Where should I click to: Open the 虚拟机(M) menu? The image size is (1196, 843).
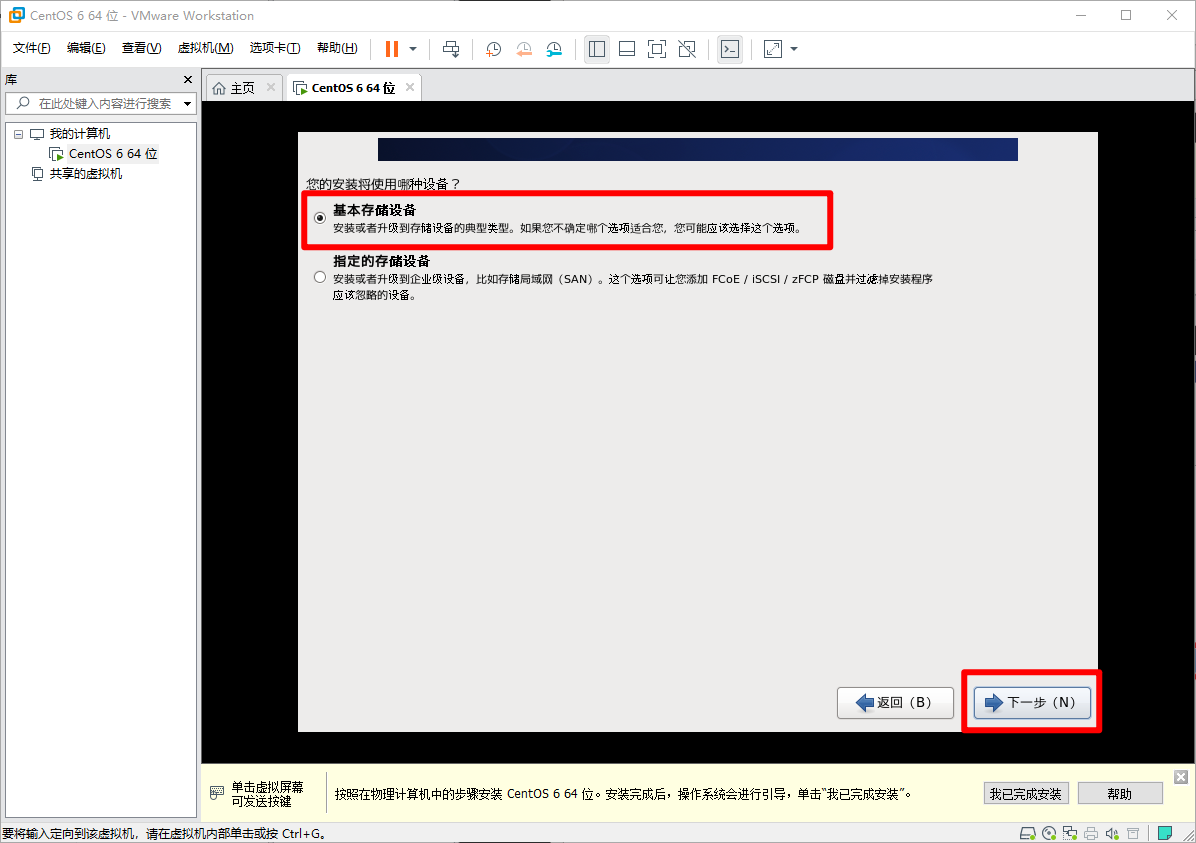click(x=205, y=48)
